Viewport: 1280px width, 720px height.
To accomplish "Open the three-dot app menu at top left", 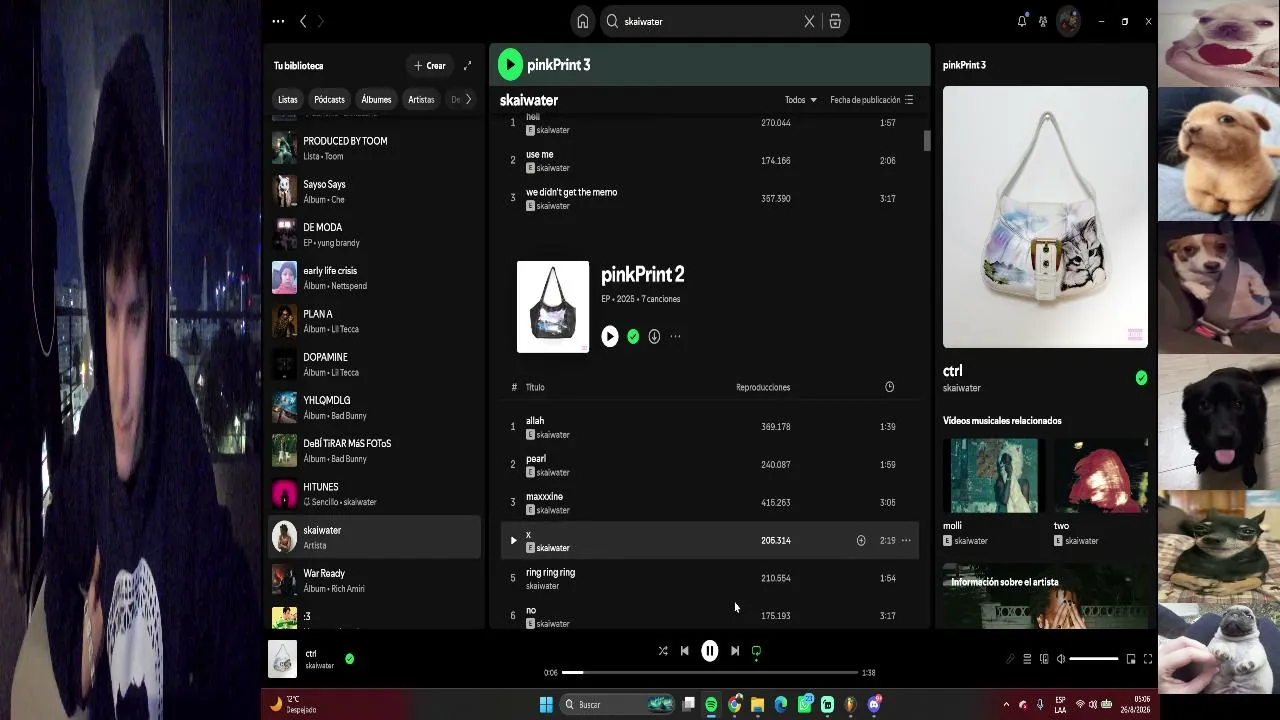I will pos(278,21).
